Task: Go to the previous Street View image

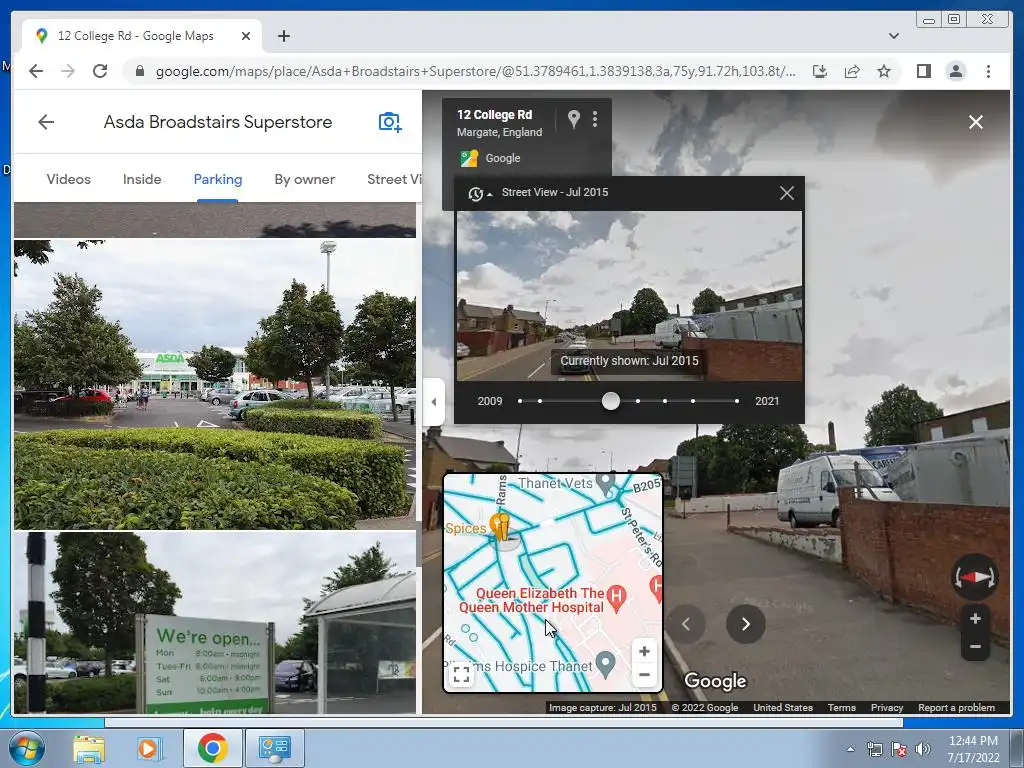Action: click(686, 624)
